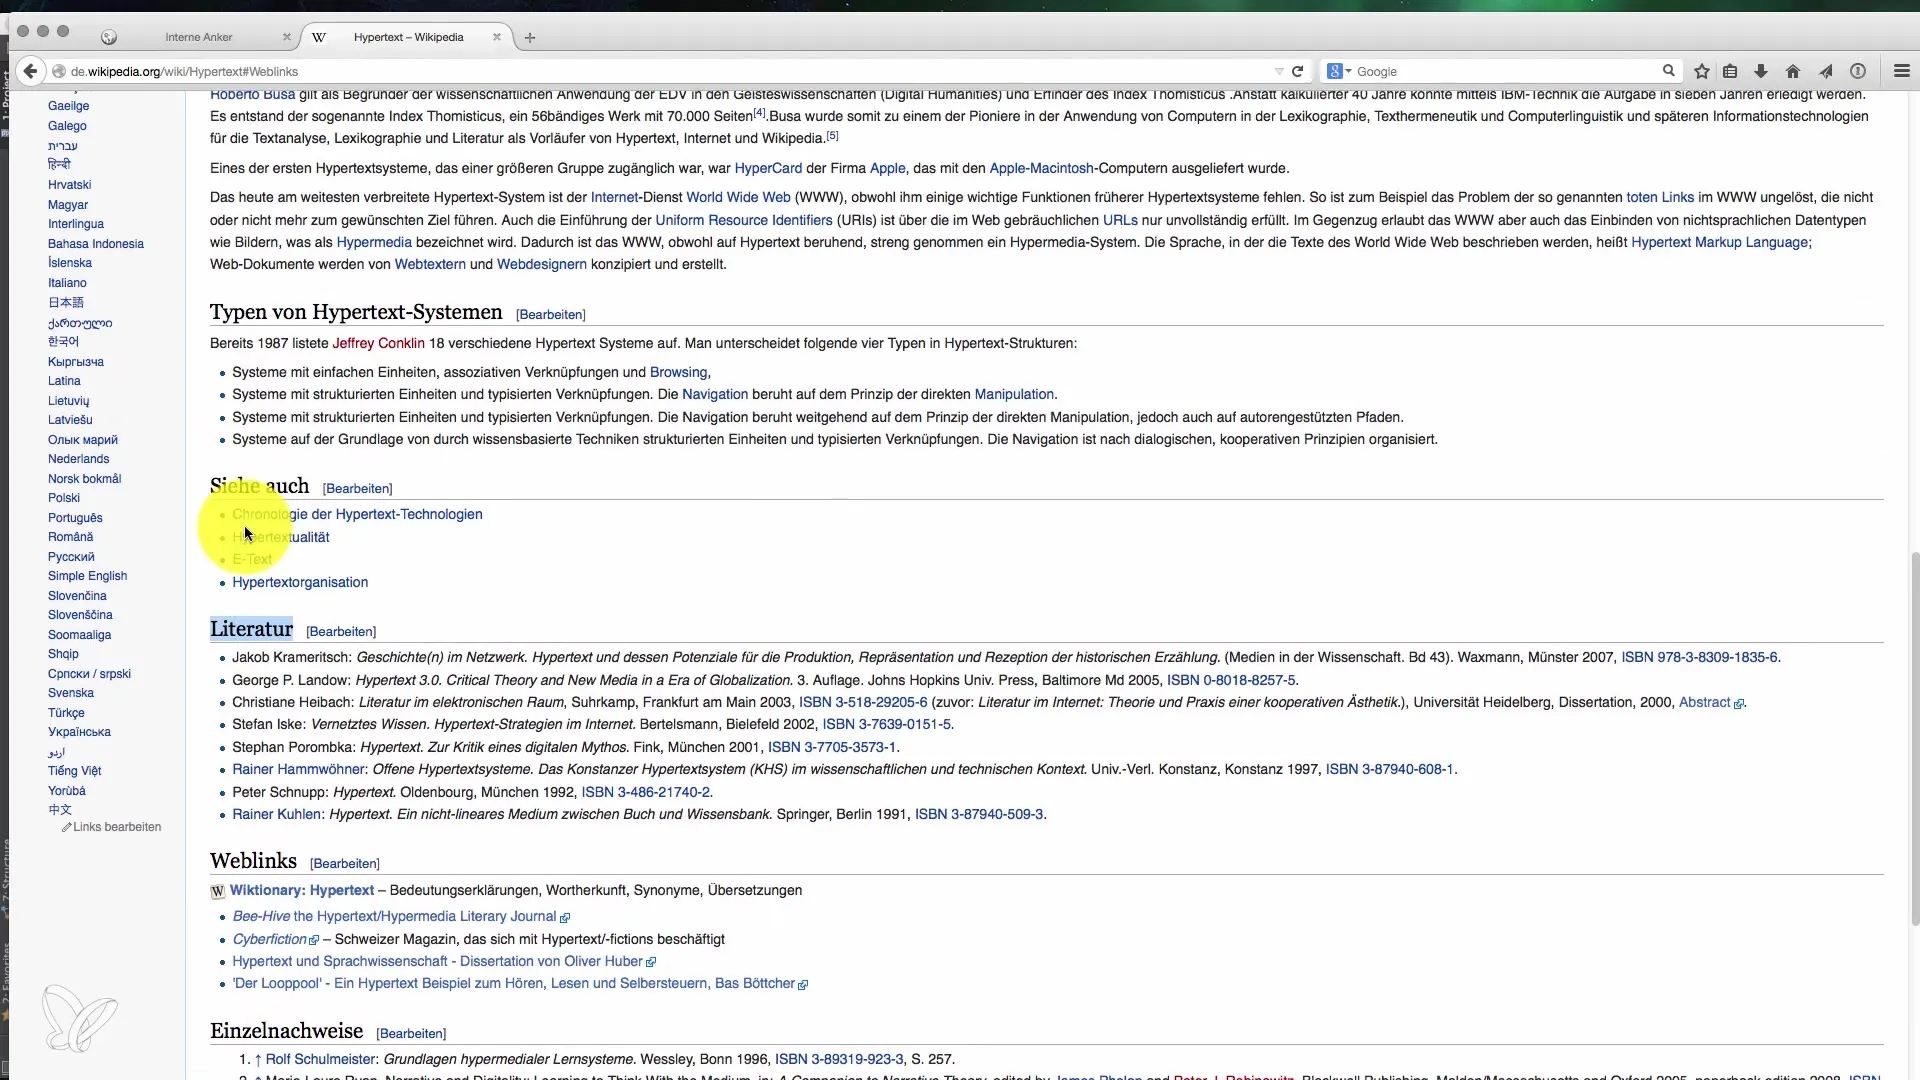
Task: Open the downloads arrow icon
Action: (1761, 71)
